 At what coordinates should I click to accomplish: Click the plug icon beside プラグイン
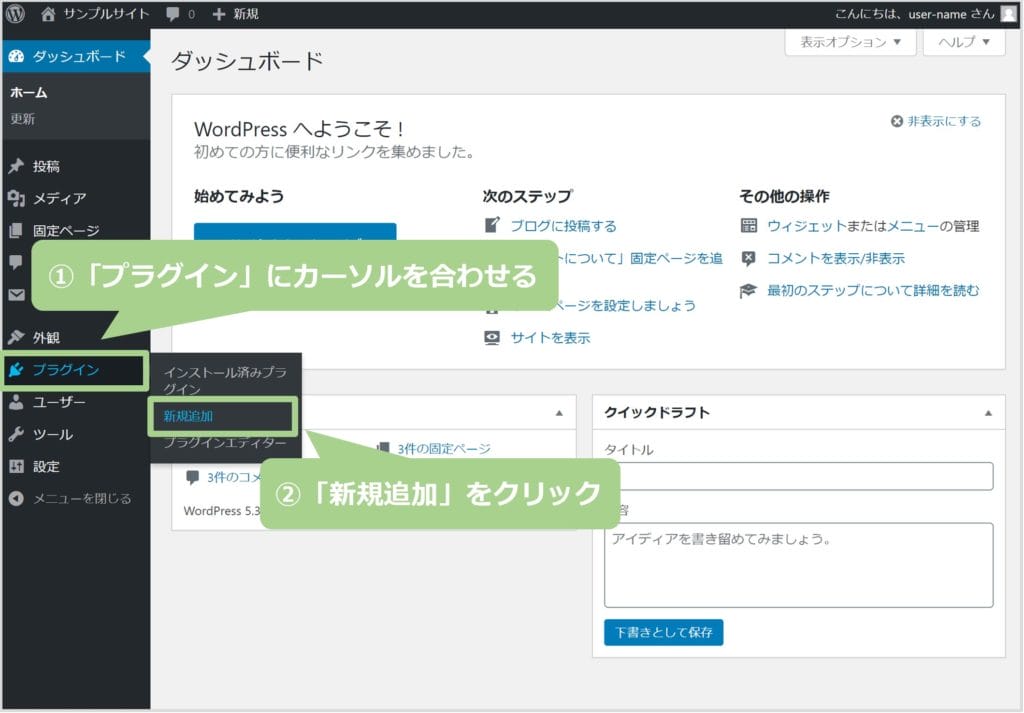[16, 370]
